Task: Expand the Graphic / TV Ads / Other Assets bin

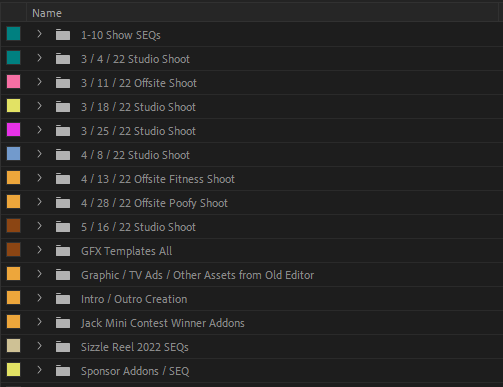Action: 39,274
